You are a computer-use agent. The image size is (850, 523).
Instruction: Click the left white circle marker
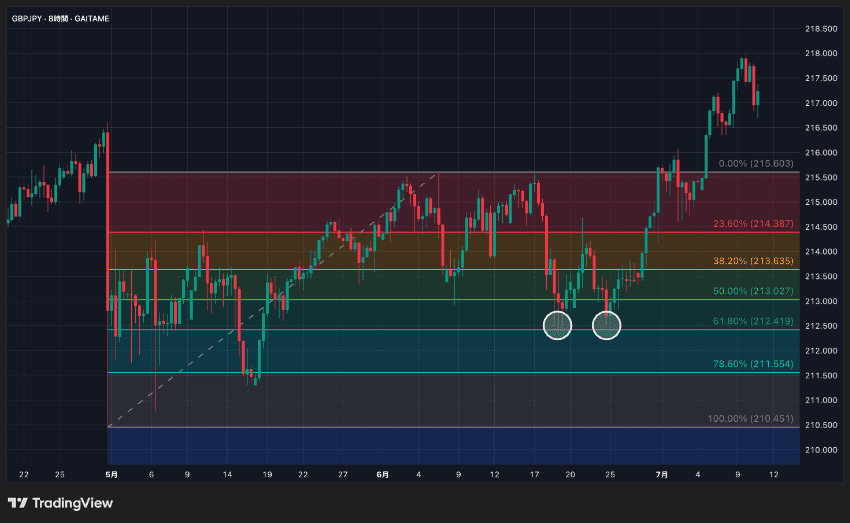coord(557,325)
